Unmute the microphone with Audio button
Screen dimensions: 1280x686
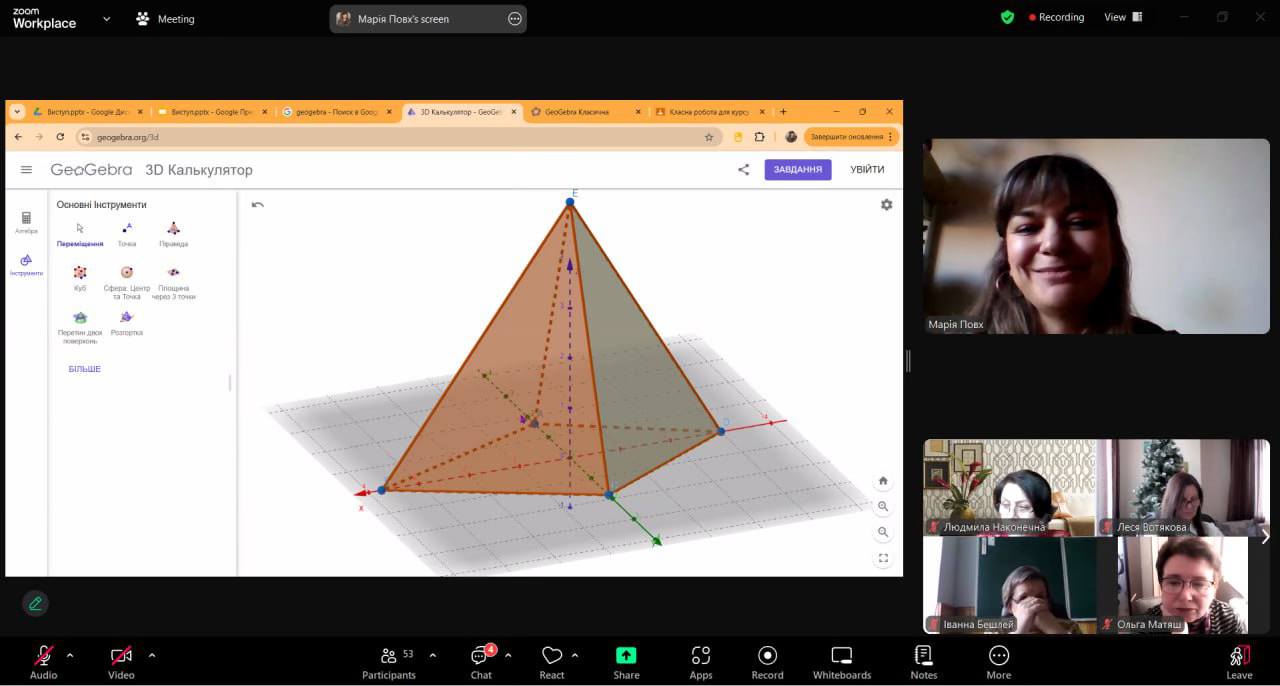click(x=43, y=656)
